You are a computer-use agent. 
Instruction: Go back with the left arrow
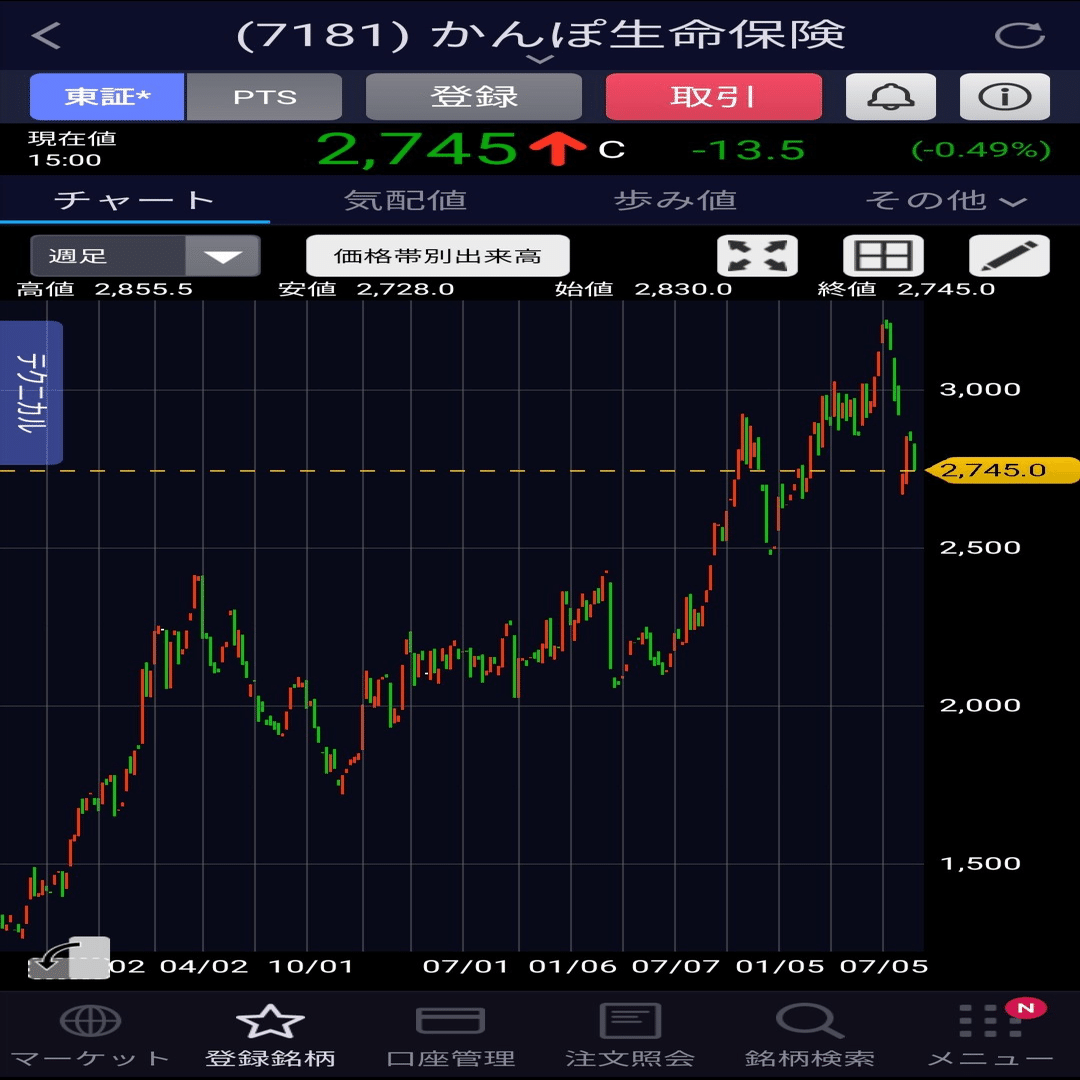tap(46, 35)
